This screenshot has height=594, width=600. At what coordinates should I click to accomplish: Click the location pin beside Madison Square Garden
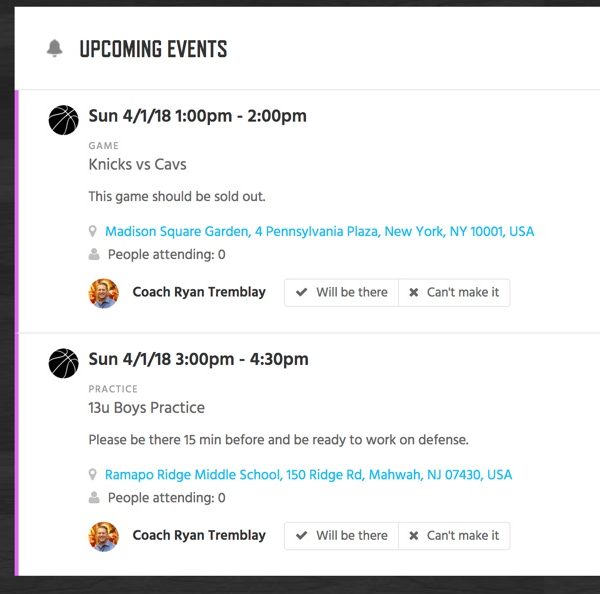pyautogui.click(x=92, y=232)
